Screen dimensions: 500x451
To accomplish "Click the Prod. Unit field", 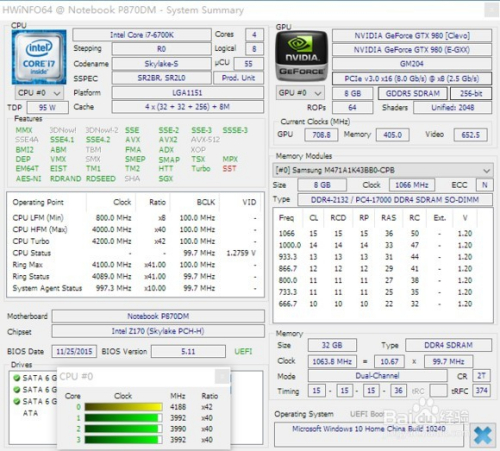I will [238, 78].
